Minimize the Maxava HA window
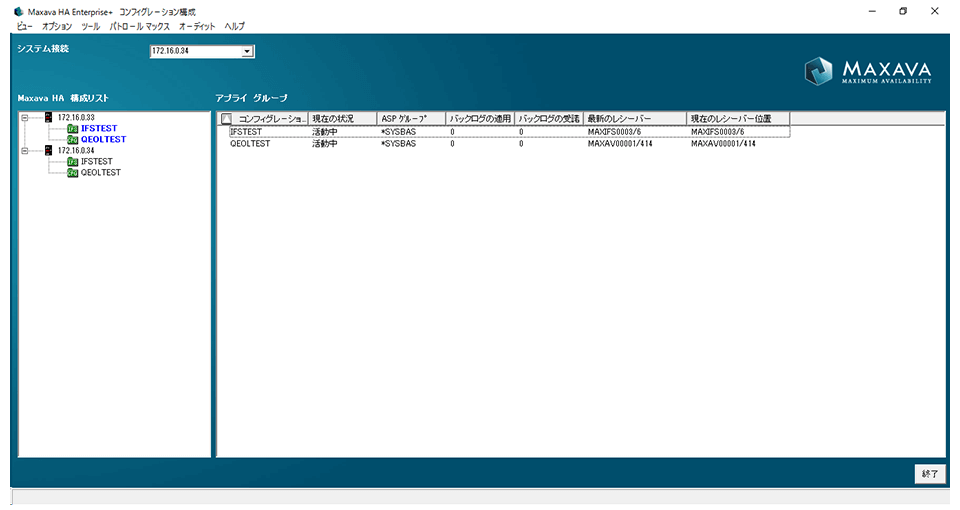The height and width of the screenshot is (510, 960). [872, 11]
